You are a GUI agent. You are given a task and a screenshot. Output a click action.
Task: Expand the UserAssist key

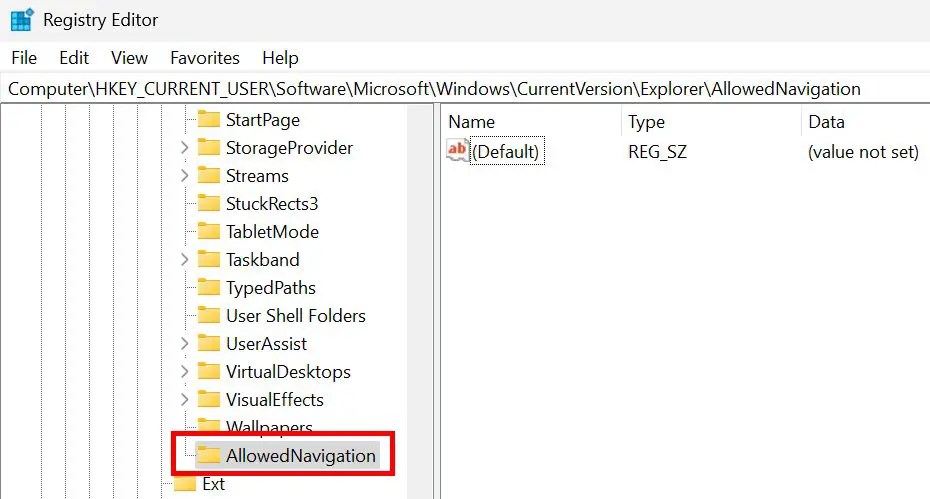184,344
